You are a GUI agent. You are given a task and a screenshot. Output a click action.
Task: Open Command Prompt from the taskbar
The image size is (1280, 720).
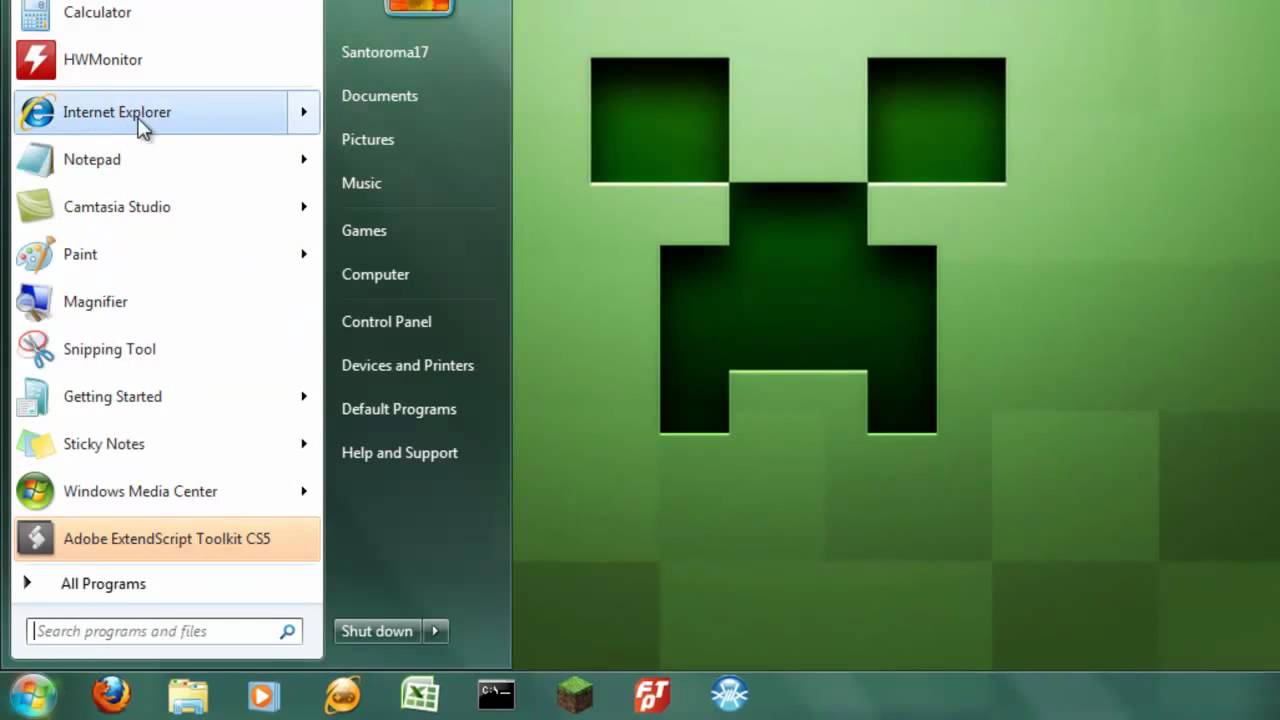(x=496, y=694)
